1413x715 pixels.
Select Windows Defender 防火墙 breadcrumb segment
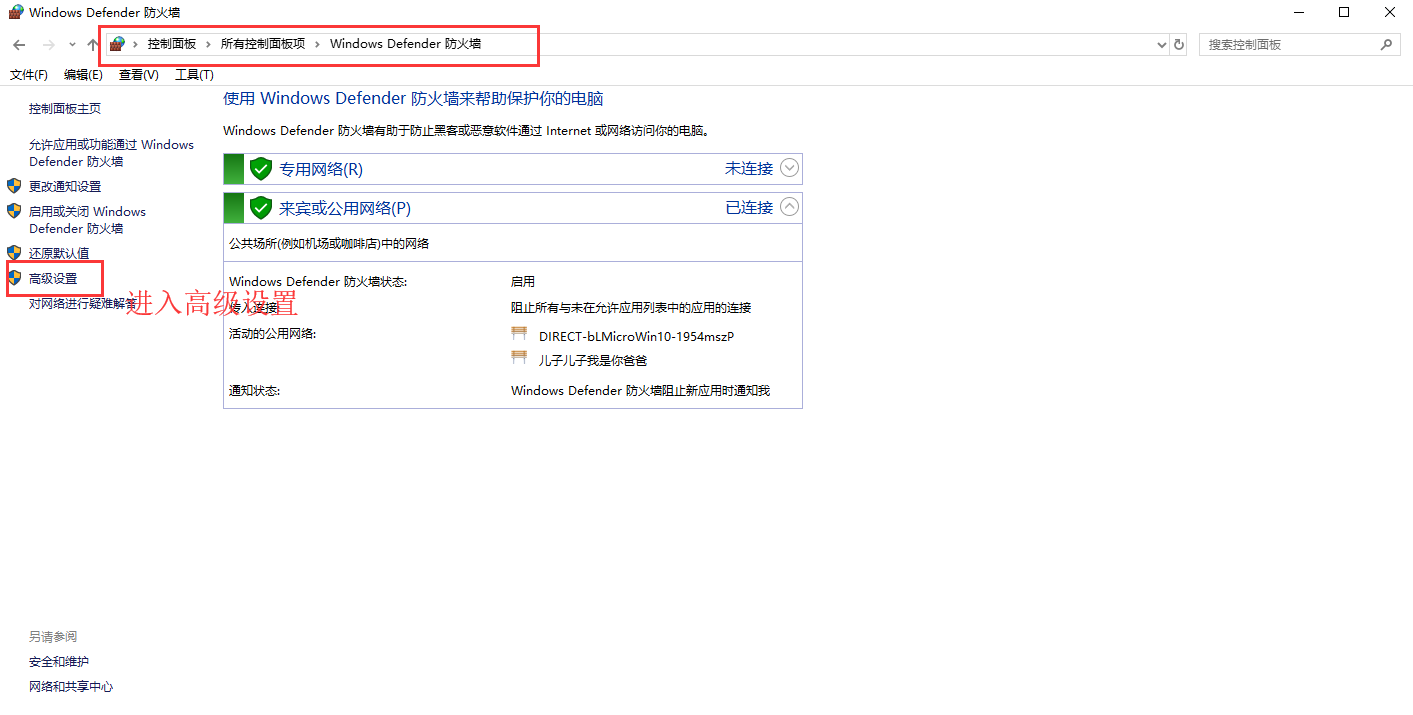pyautogui.click(x=405, y=44)
